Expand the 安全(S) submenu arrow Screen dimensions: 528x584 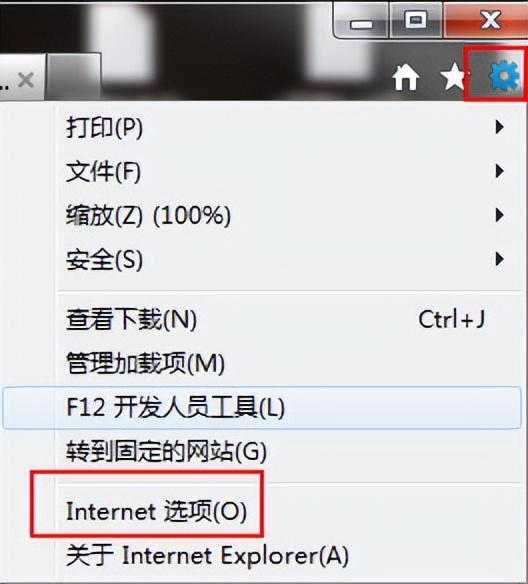(499, 259)
